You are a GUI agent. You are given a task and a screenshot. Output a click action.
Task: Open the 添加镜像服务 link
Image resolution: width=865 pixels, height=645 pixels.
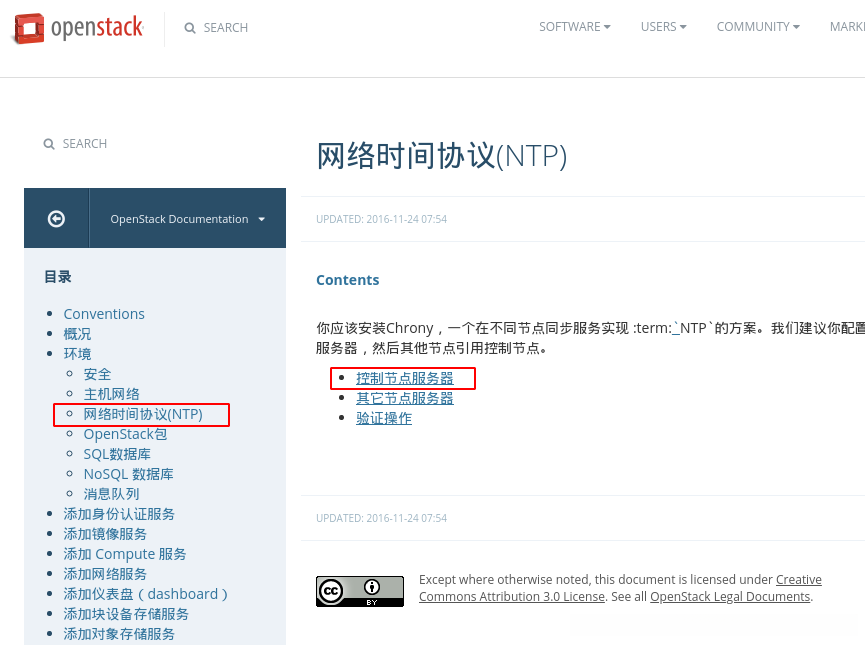click(105, 534)
